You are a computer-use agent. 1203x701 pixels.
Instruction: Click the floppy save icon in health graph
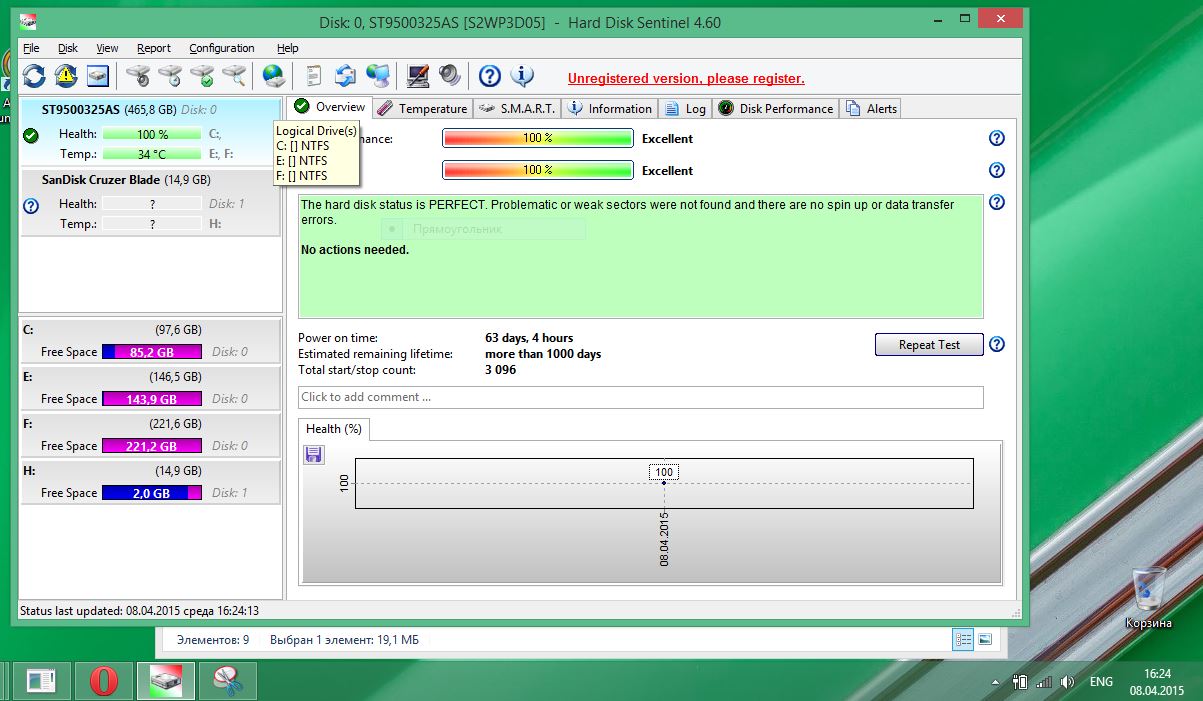coord(314,455)
